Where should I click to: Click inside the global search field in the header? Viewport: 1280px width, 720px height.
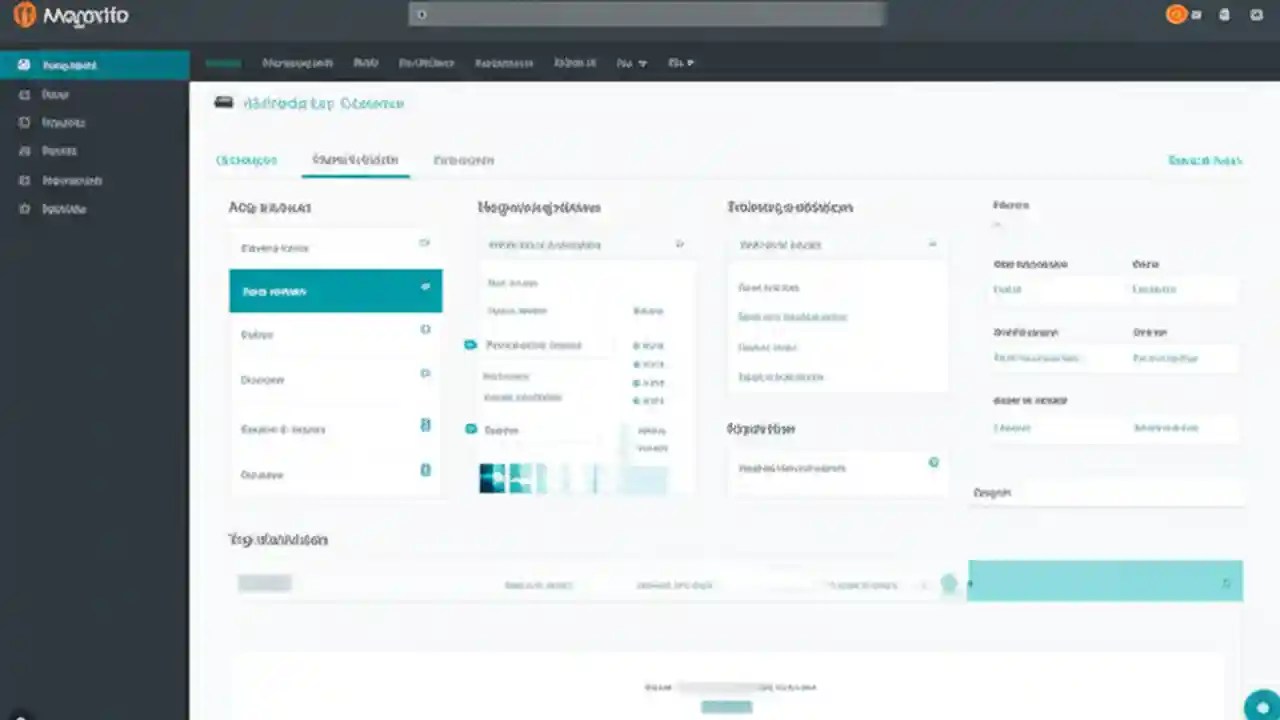point(645,14)
